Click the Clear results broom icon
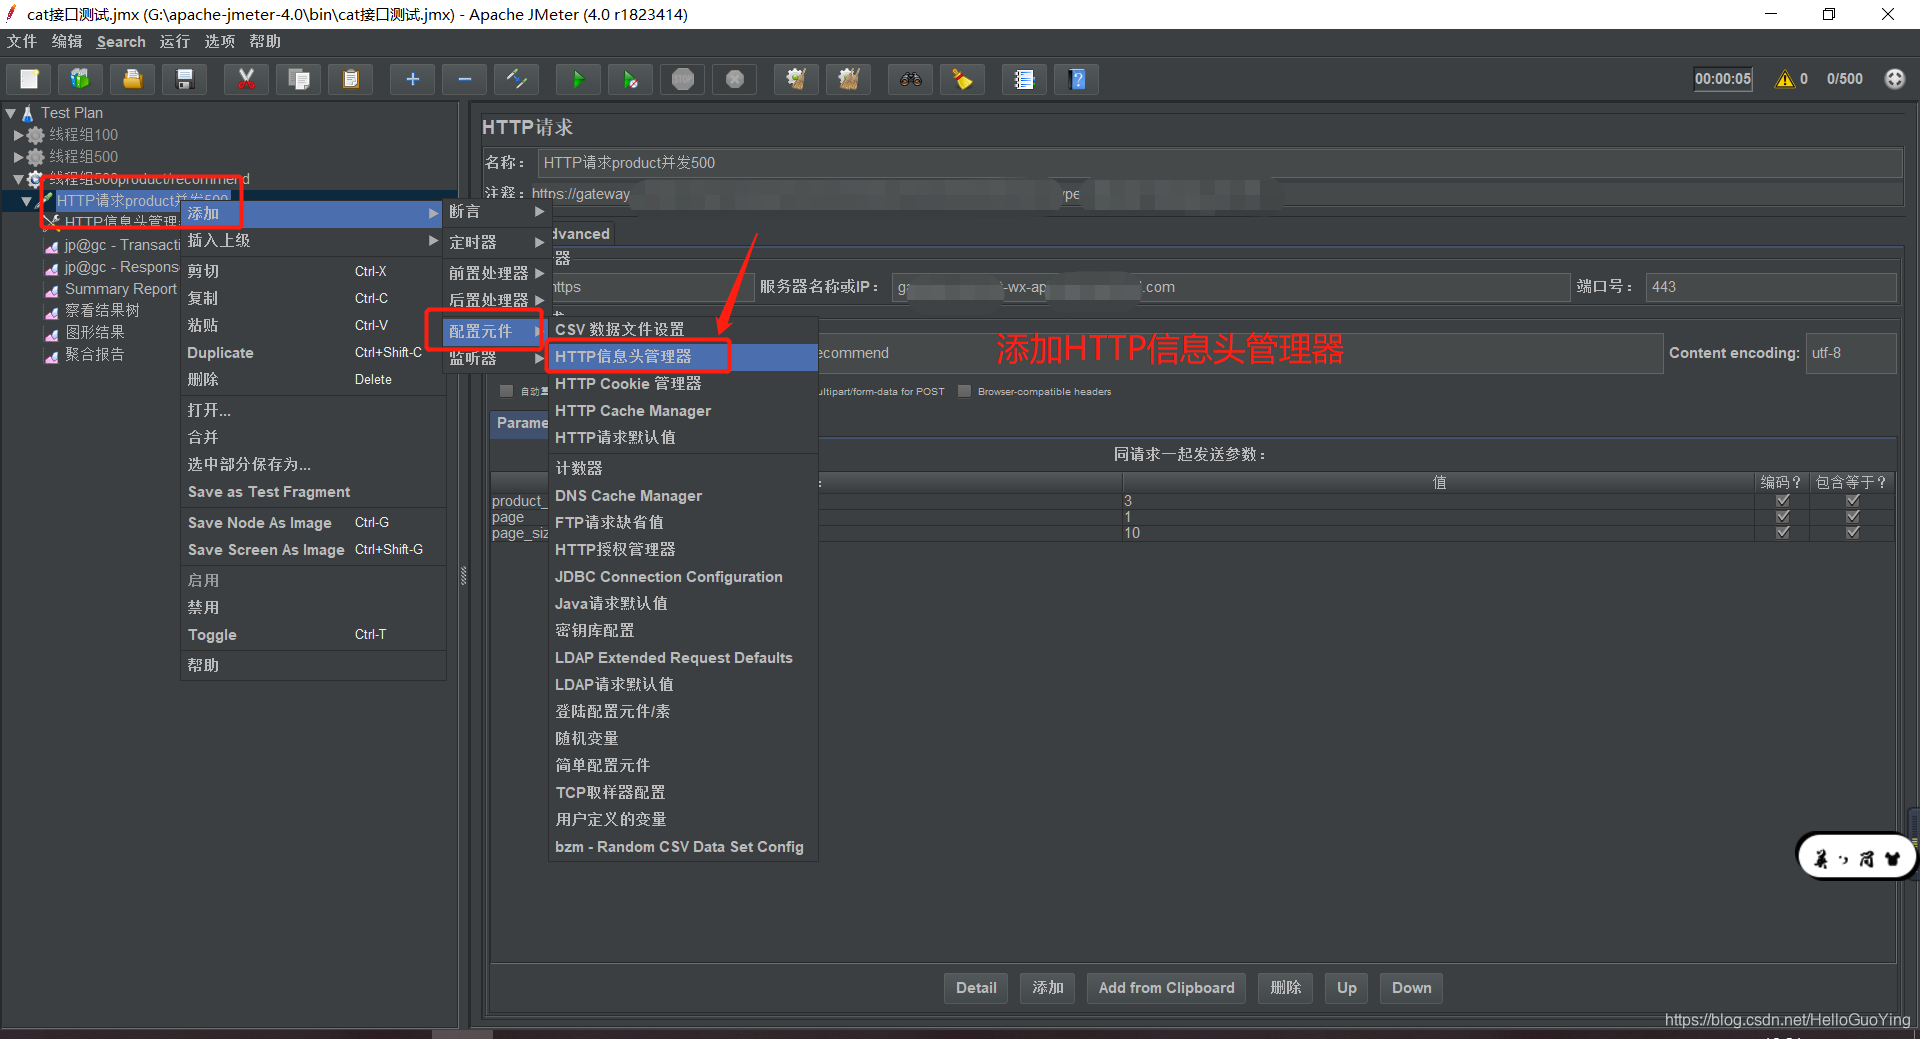The height and width of the screenshot is (1039, 1920). (x=796, y=79)
